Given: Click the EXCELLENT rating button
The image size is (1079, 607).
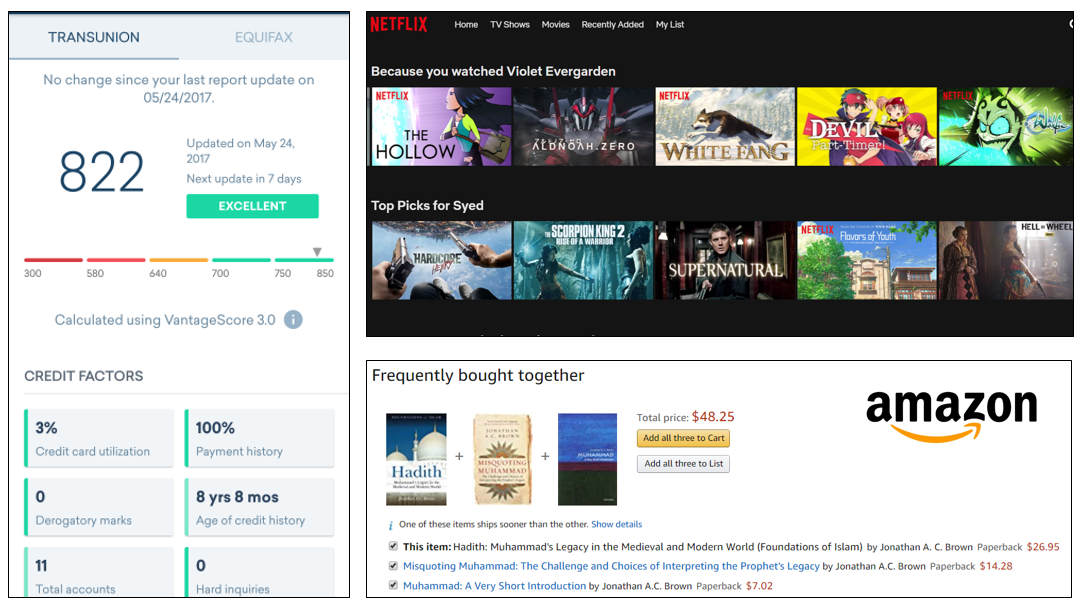Looking at the screenshot, I should click(x=253, y=206).
